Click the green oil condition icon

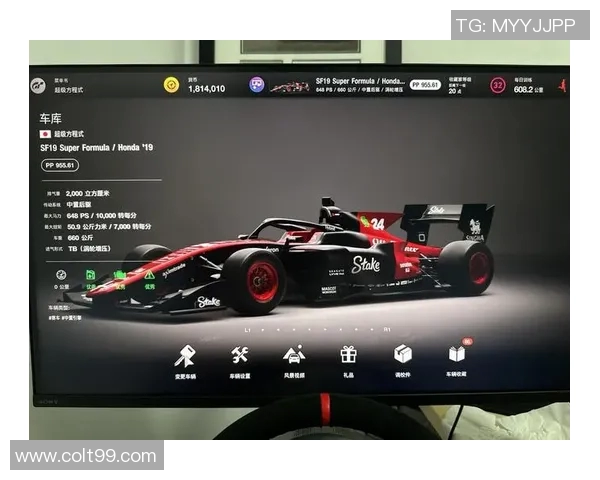tap(91, 274)
